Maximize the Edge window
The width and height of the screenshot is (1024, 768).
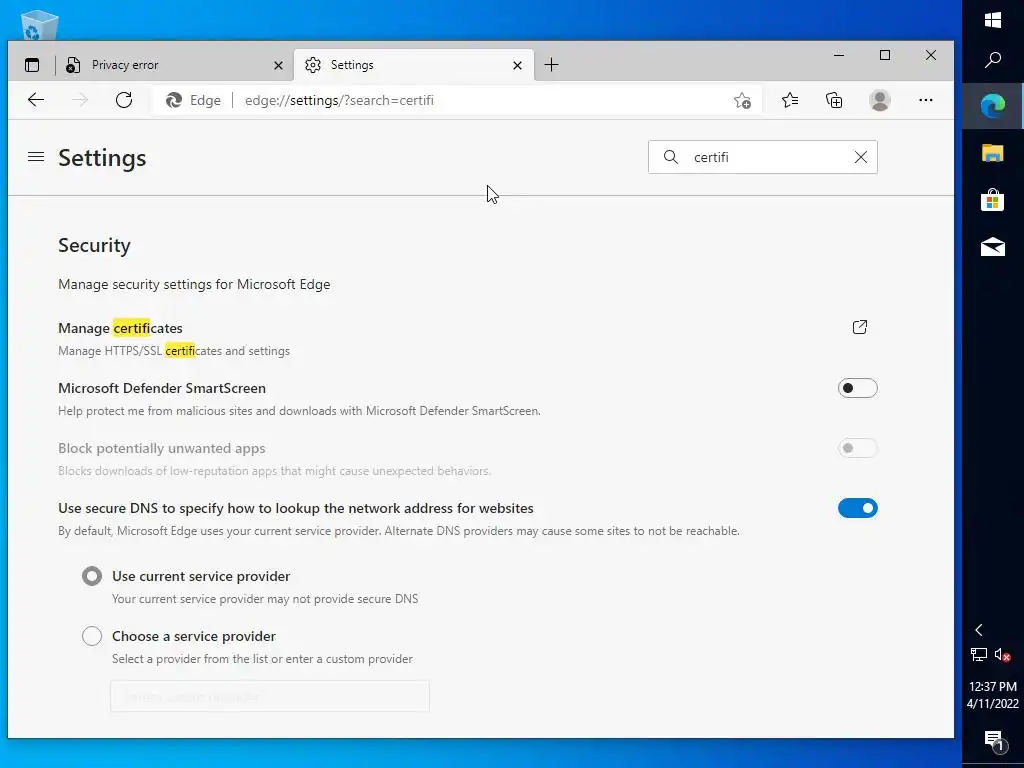pyautogui.click(x=885, y=56)
